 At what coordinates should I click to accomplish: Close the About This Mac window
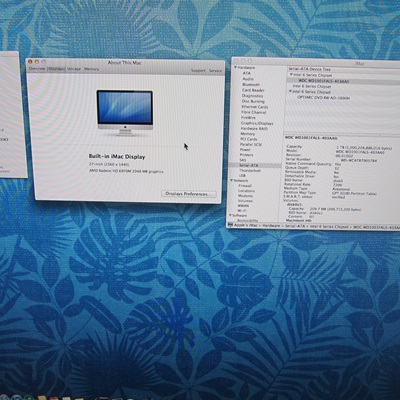[30, 62]
